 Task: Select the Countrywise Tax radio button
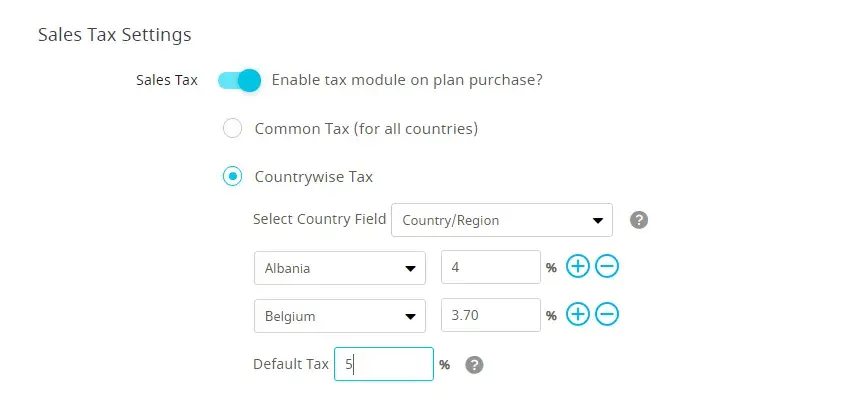coord(232,177)
